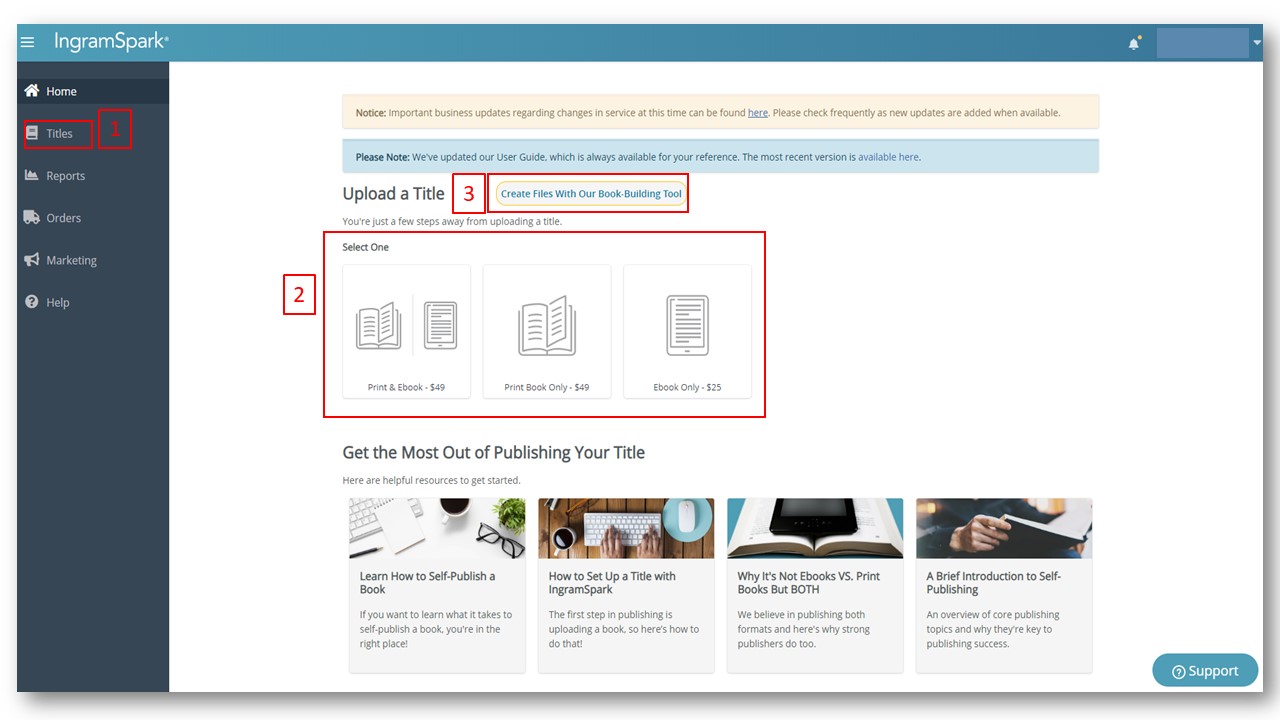
Task: Click the Help question mark icon
Action: (32, 302)
